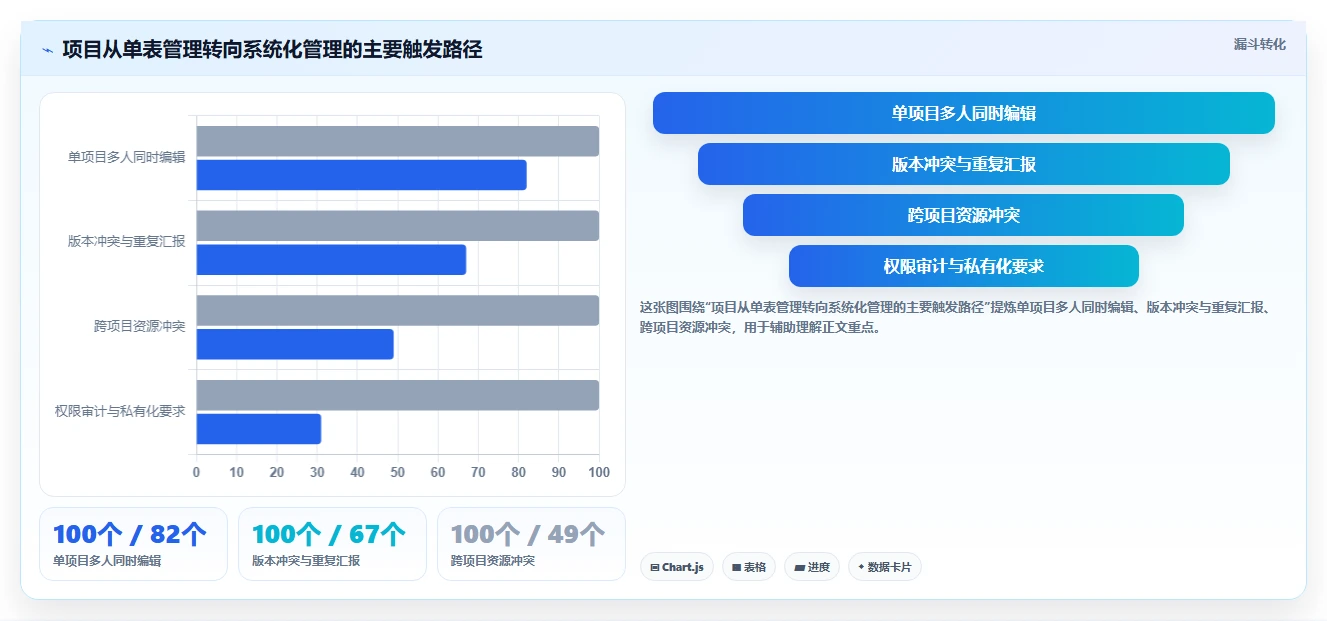
Task: Select the 版本冲突与重复汇报 funnel stage
Action: coord(963,164)
